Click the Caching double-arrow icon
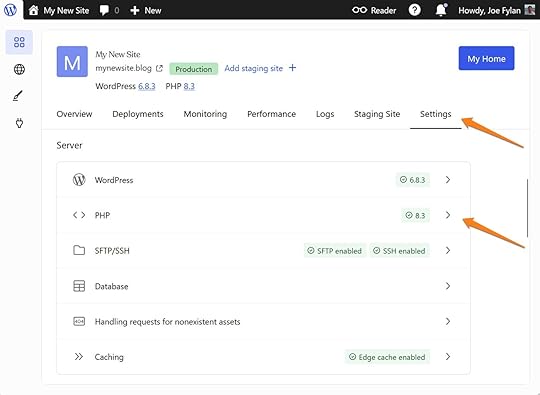This screenshot has width=540, height=395. click(x=79, y=356)
